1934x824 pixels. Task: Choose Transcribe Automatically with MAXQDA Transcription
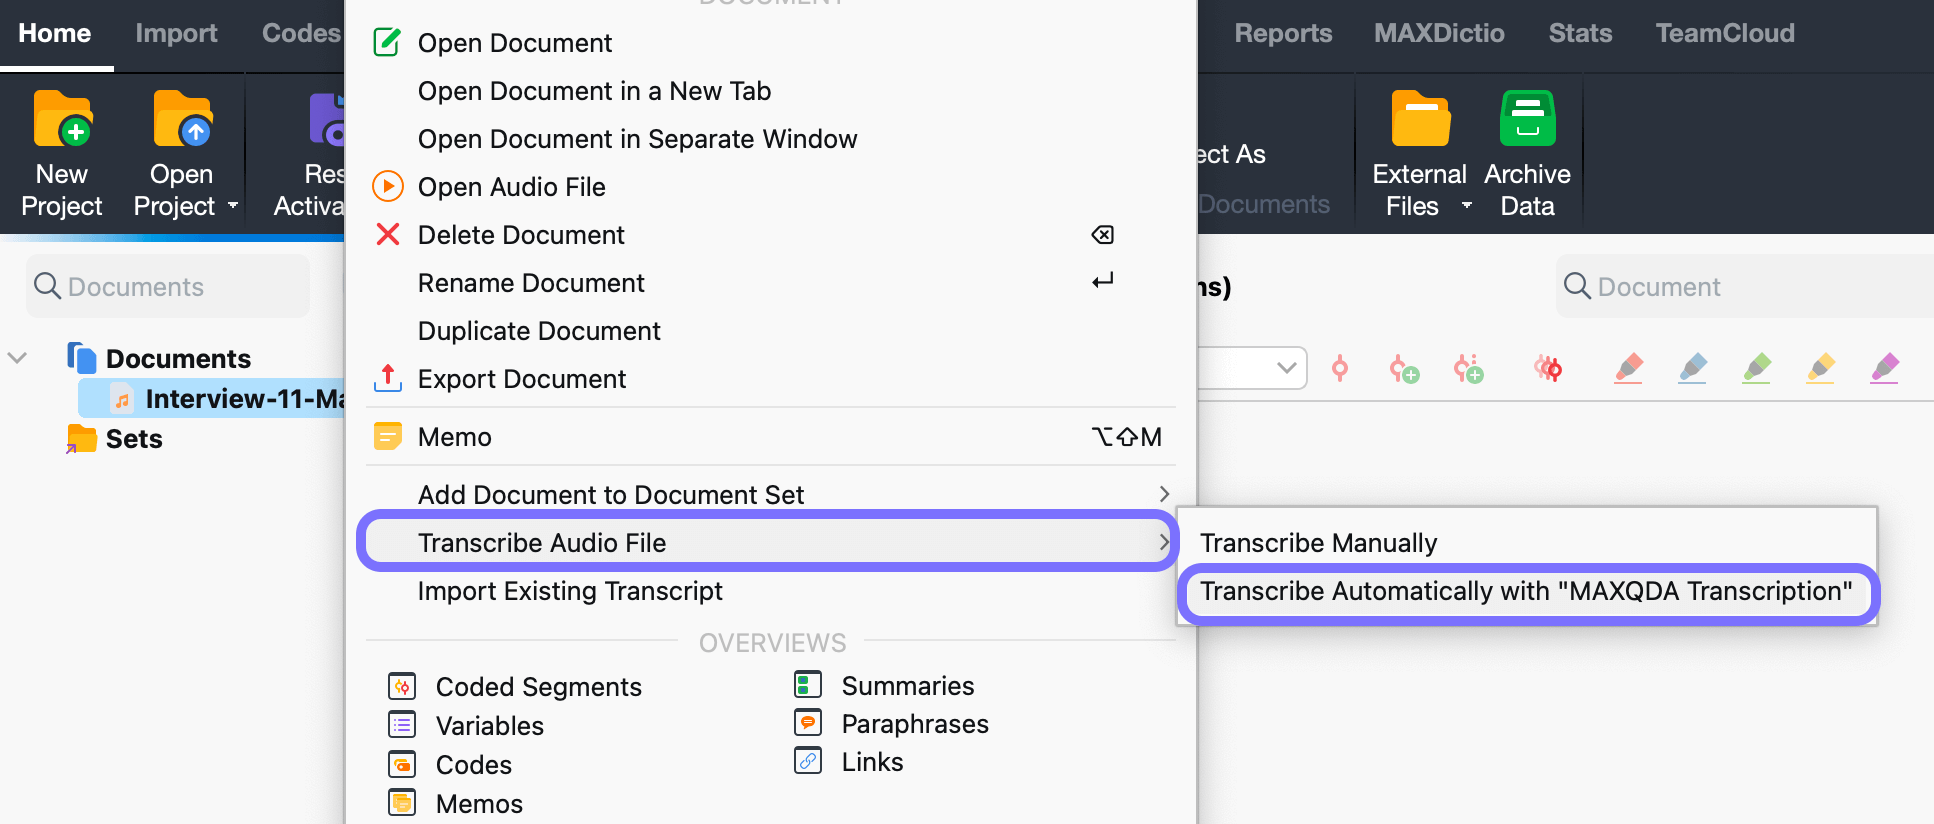pyautogui.click(x=1526, y=591)
